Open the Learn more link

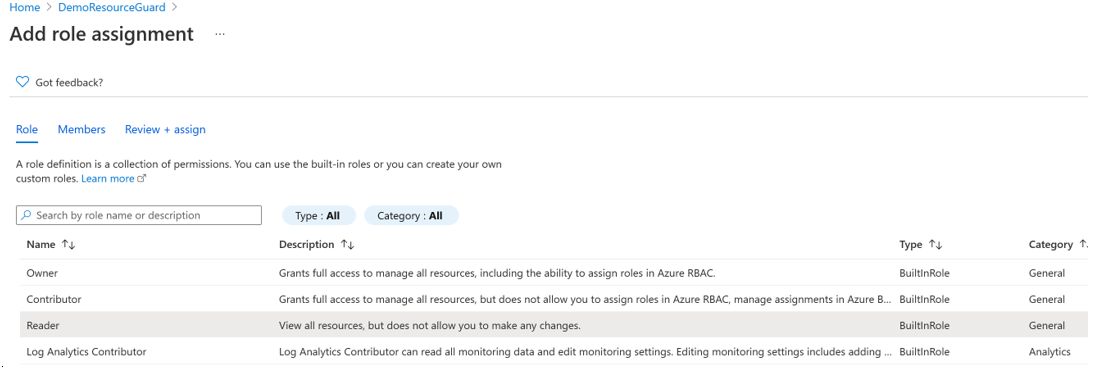[107, 179]
